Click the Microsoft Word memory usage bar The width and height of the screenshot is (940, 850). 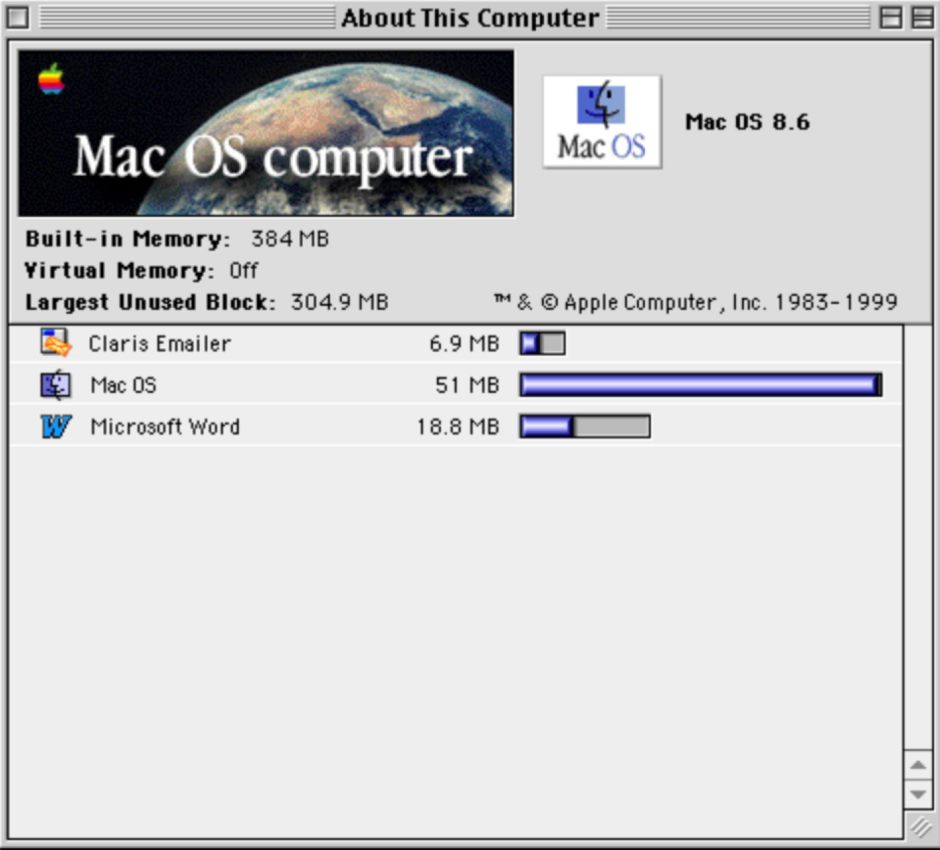585,427
